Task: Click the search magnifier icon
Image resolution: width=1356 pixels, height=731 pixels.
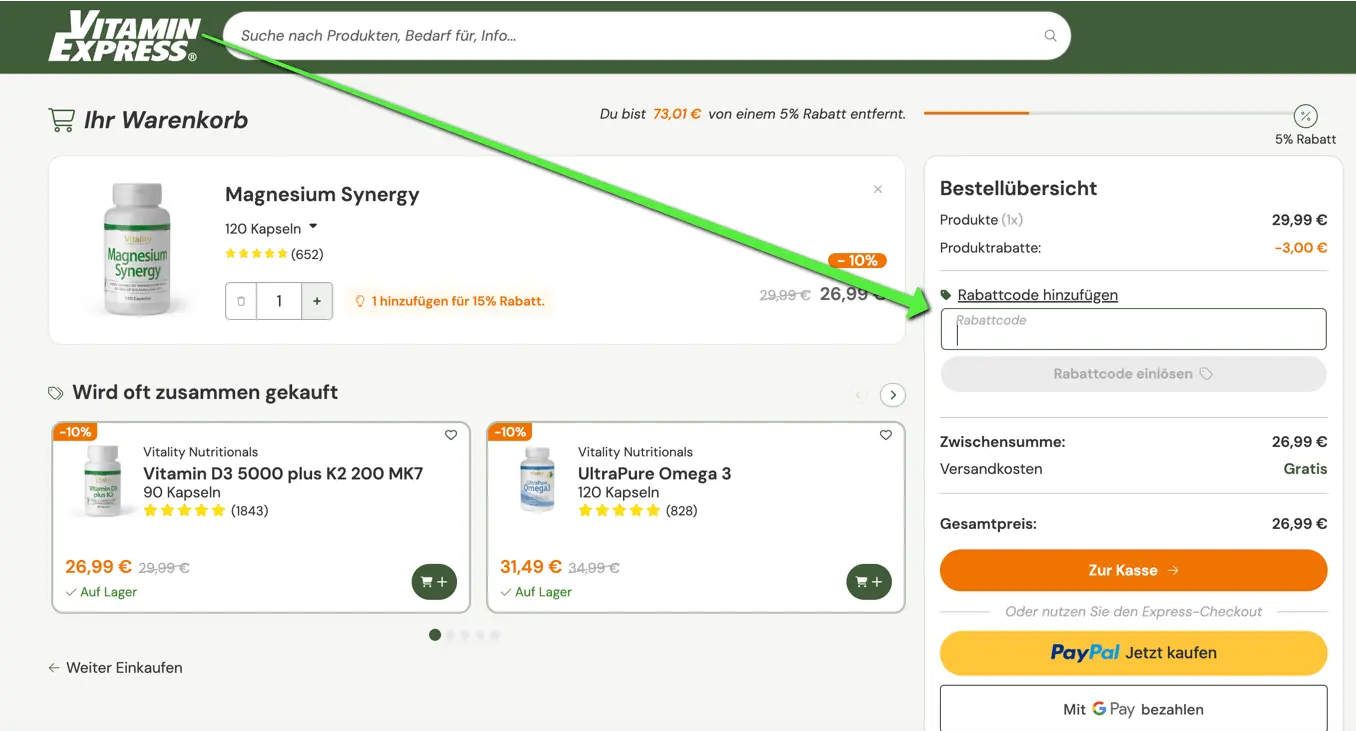Action: 1050,36
